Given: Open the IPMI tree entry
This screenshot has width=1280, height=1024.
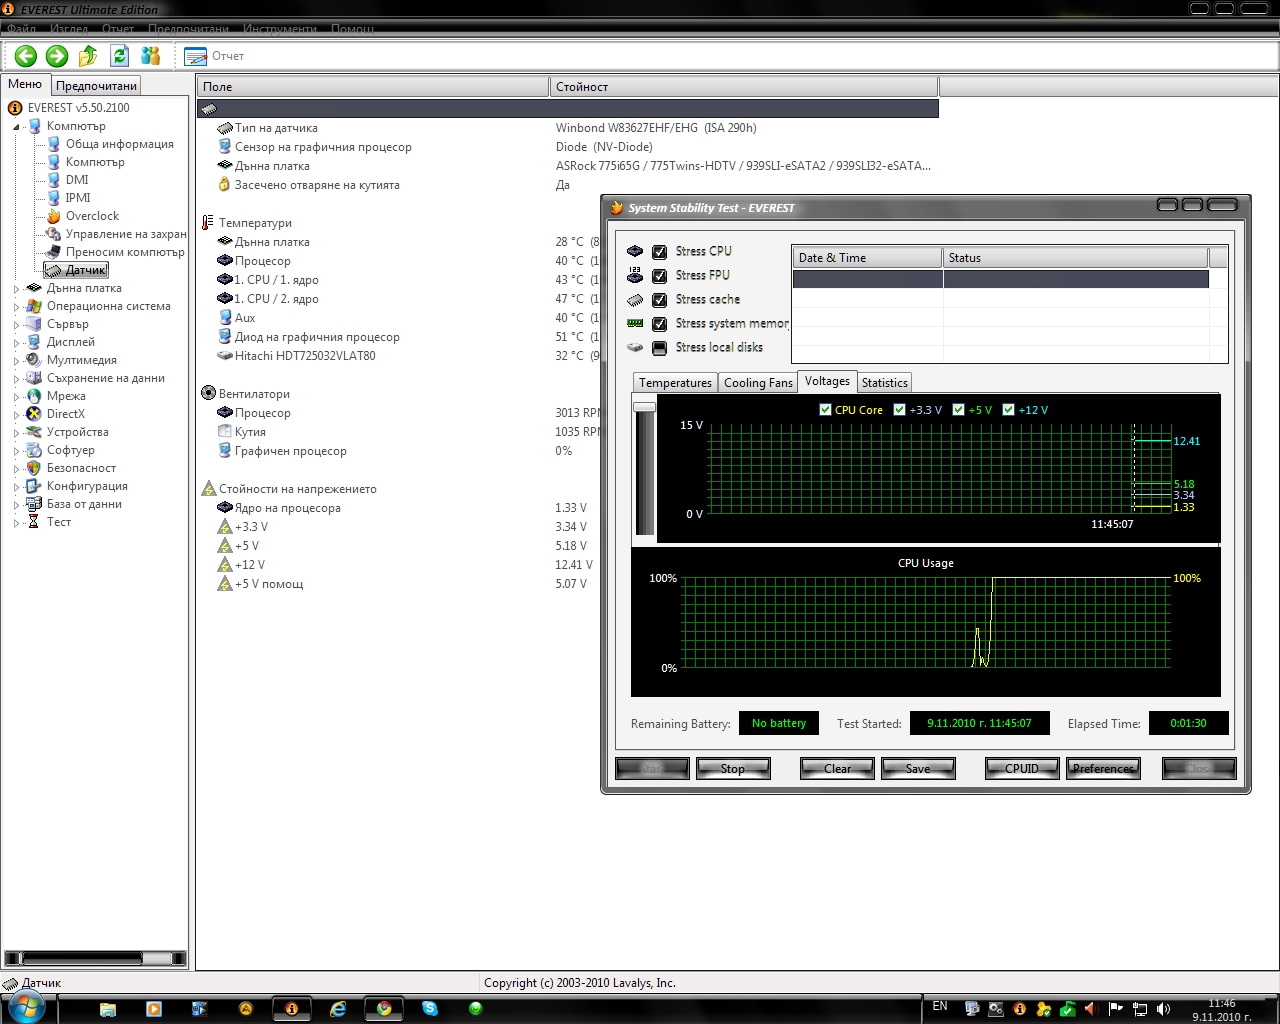Looking at the screenshot, I should click(x=78, y=198).
